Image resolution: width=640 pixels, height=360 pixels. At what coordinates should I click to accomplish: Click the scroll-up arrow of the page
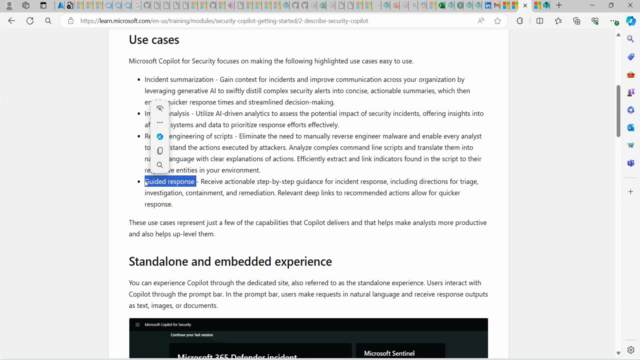pyautogui.click(x=618, y=35)
